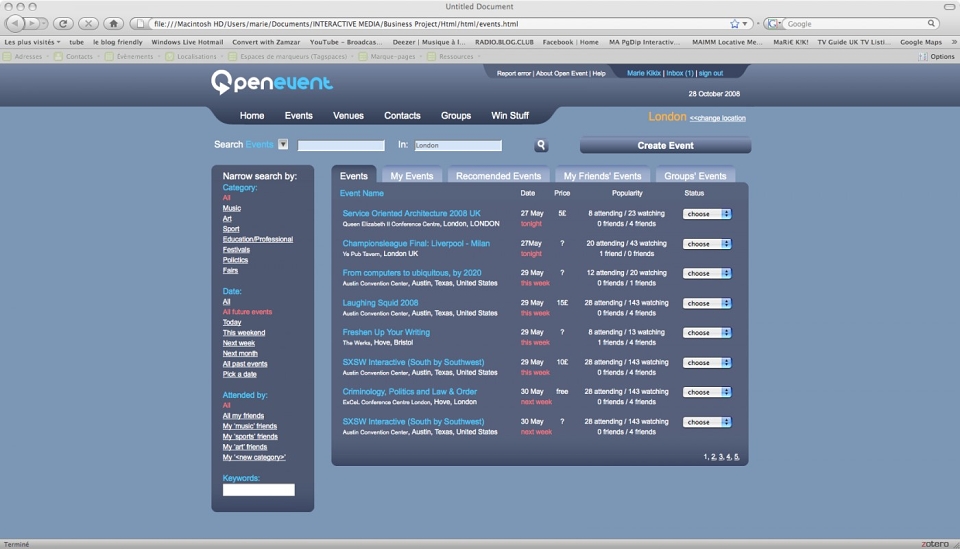This screenshot has height=549, width=960.
Task: Filter category by Music
Action: 231,208
